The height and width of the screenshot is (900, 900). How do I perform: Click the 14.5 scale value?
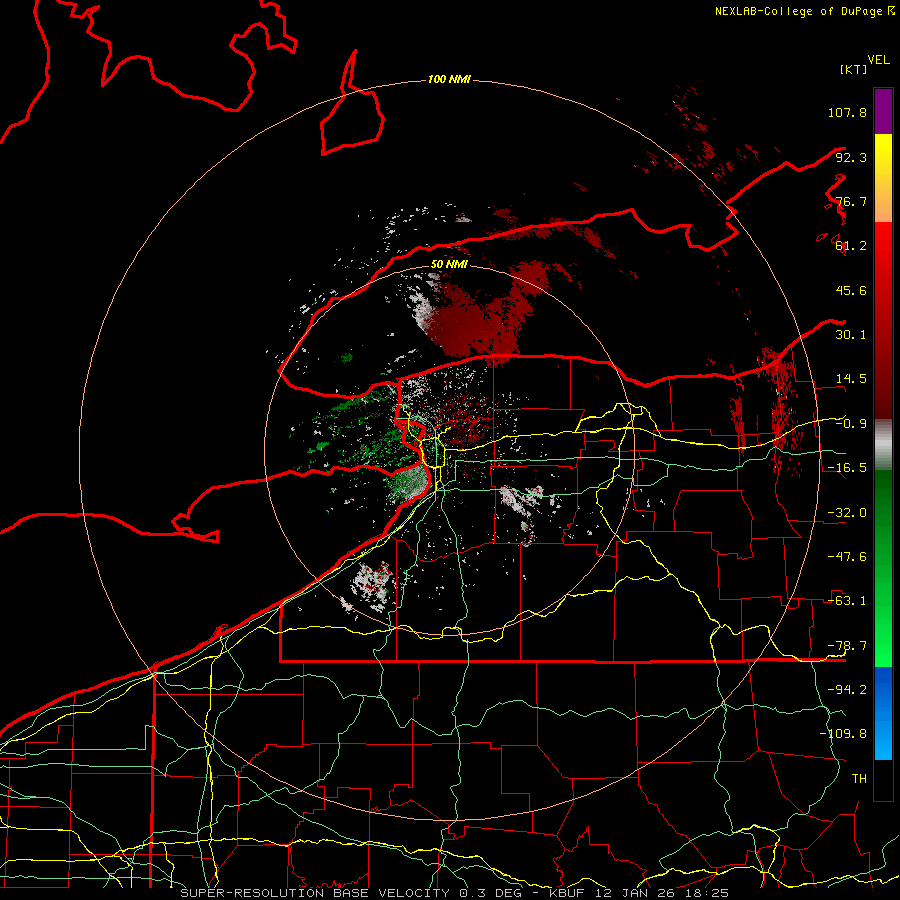(851, 379)
